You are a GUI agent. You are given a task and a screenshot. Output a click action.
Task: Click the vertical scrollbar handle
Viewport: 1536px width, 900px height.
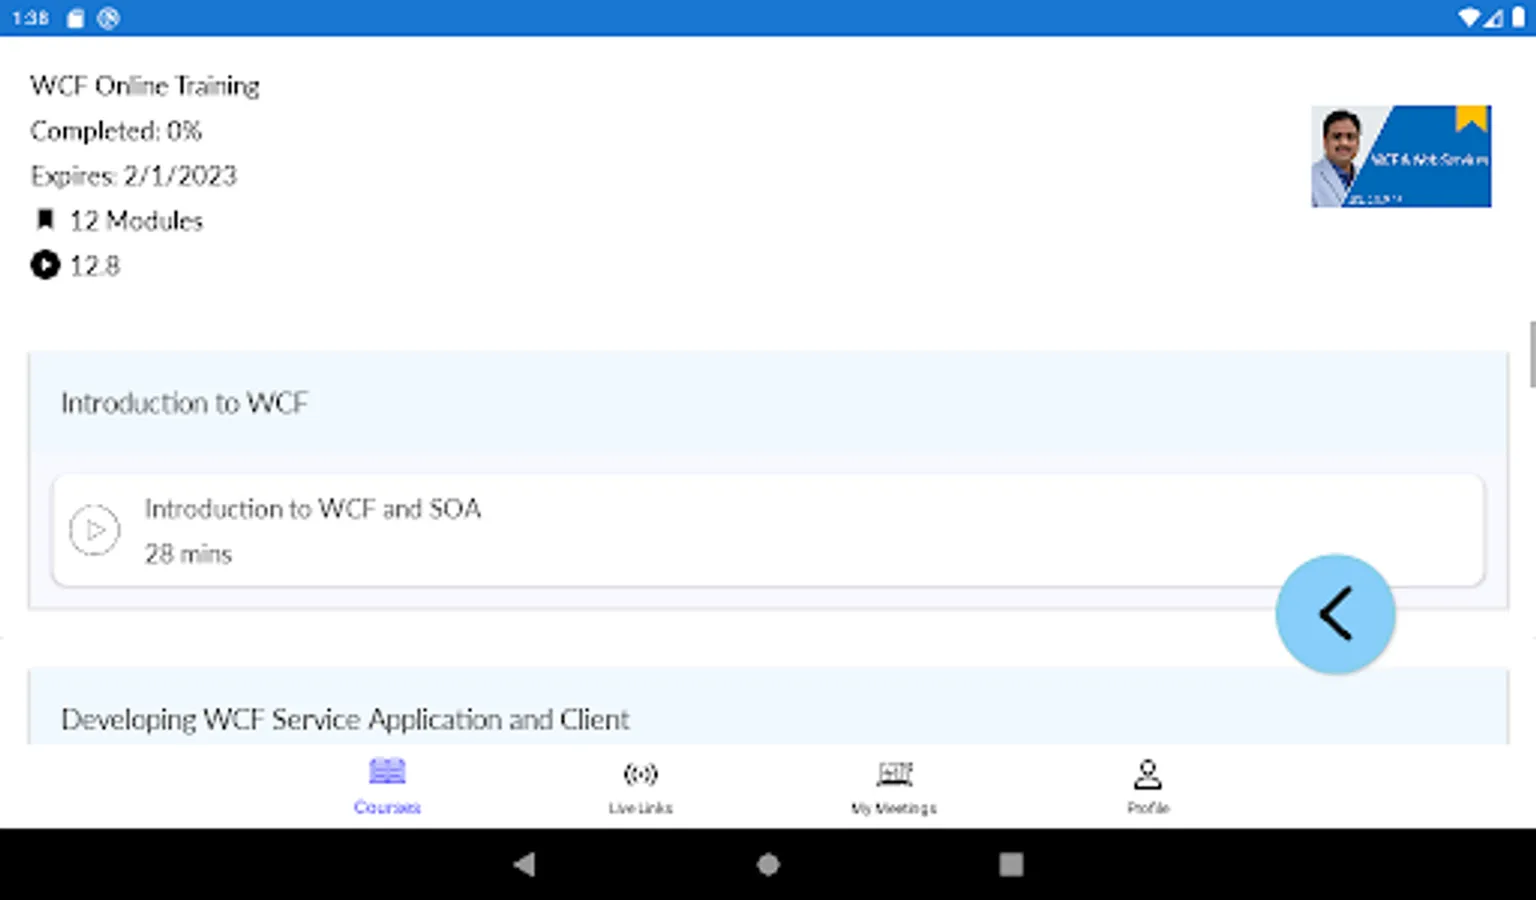pos(1532,353)
